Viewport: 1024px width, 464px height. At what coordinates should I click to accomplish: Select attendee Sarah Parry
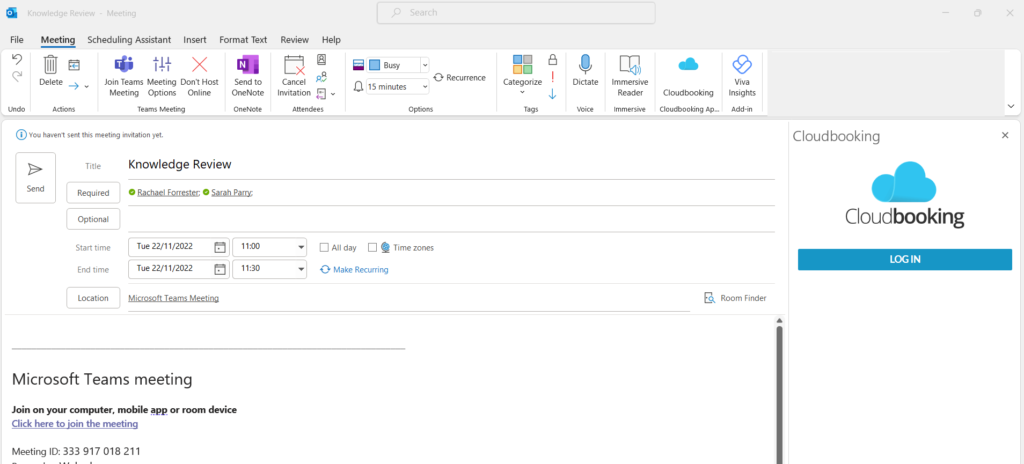[x=231, y=193]
